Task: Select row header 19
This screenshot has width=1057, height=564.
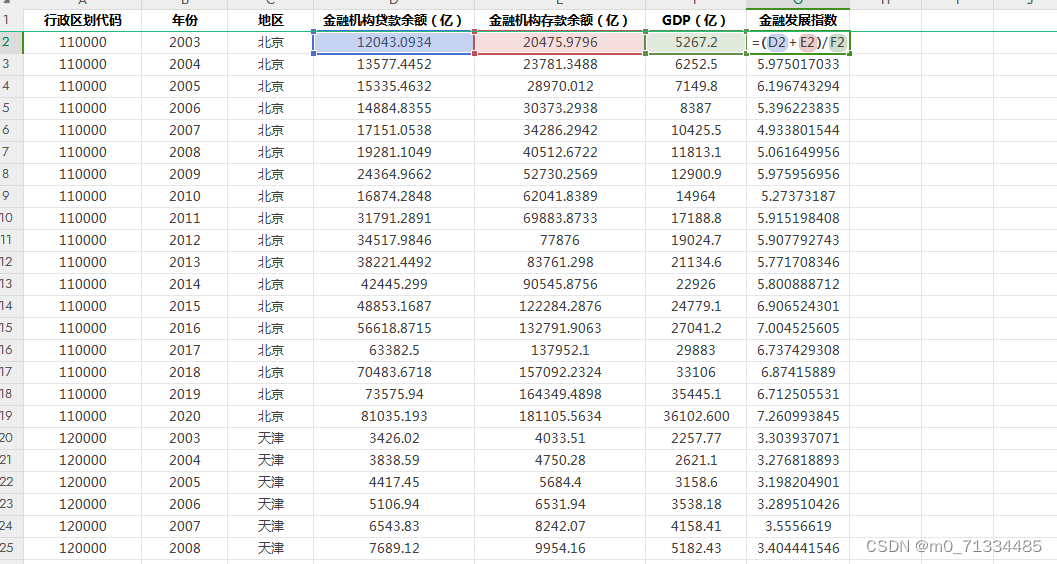Action: tap(11, 416)
